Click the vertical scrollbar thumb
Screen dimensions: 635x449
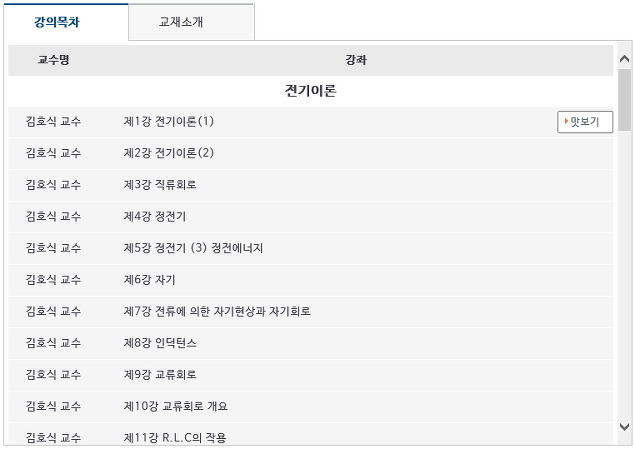tap(624, 100)
